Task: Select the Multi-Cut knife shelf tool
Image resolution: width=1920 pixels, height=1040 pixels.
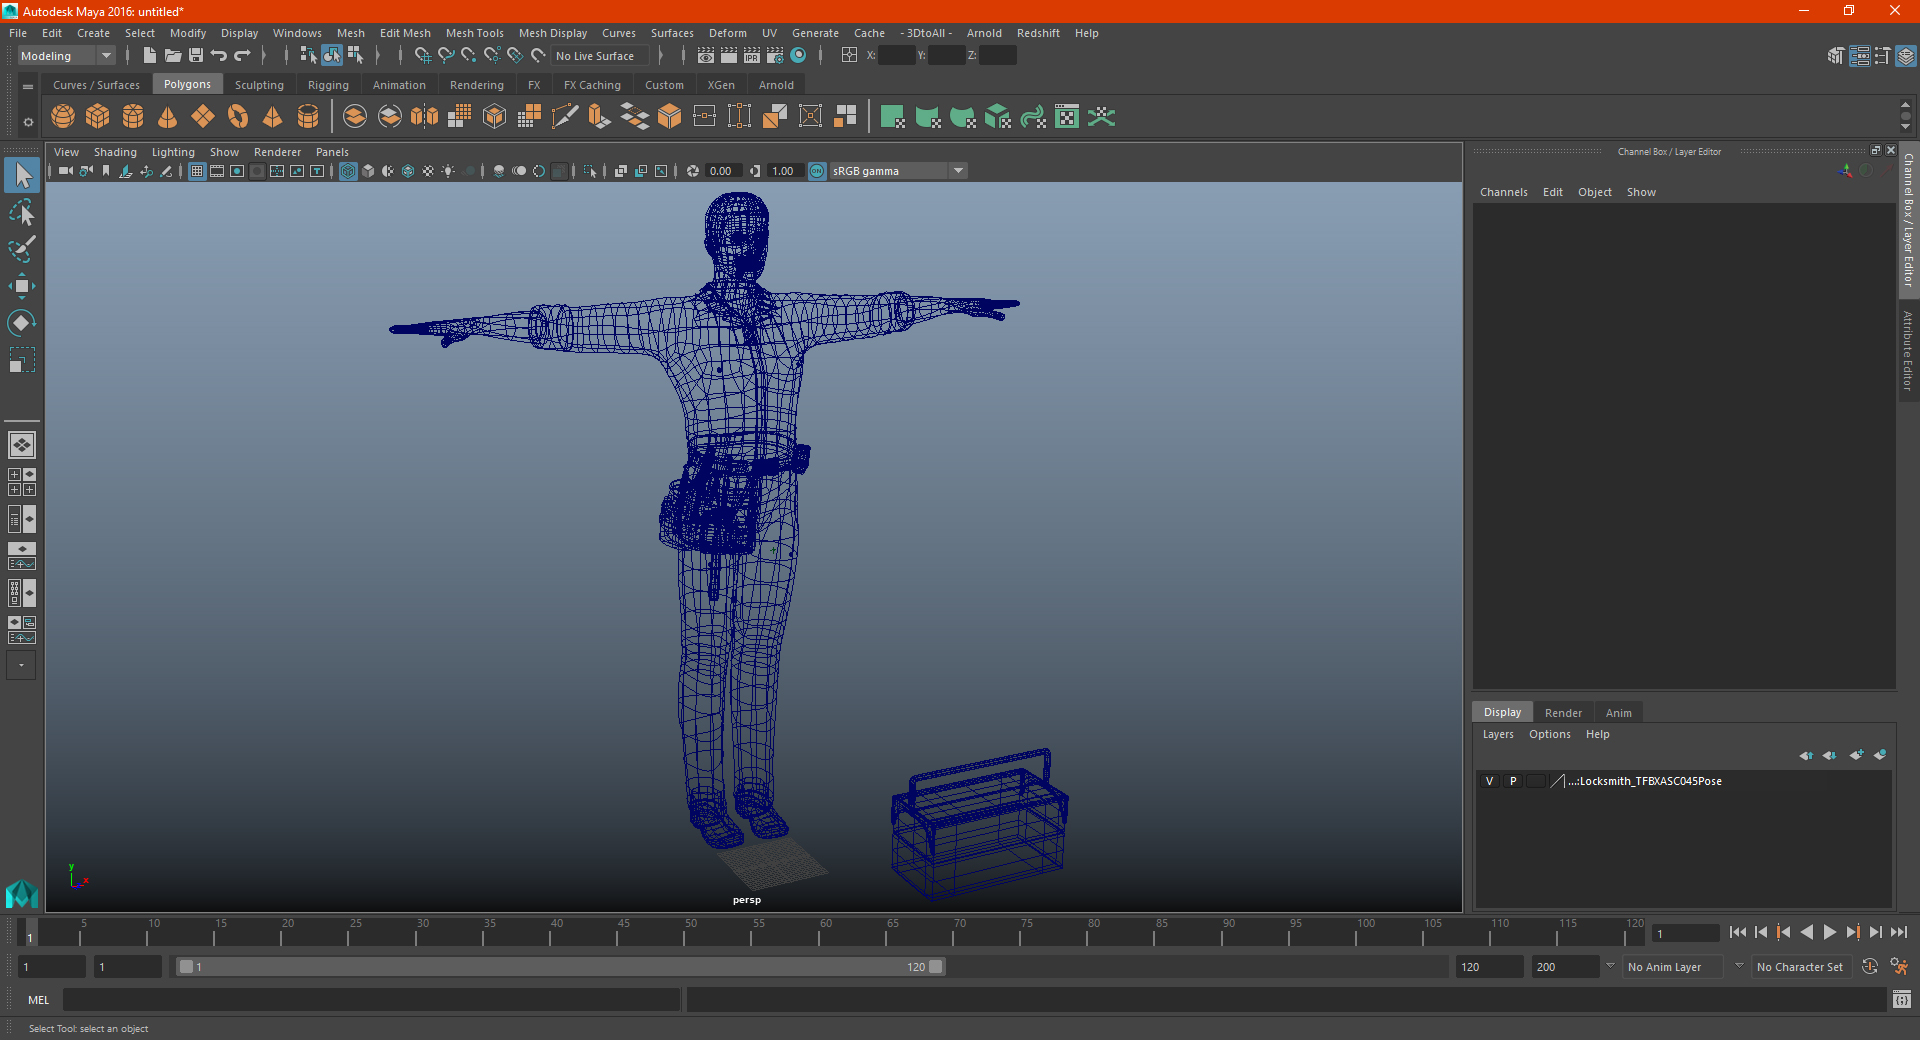Action: pos(565,117)
